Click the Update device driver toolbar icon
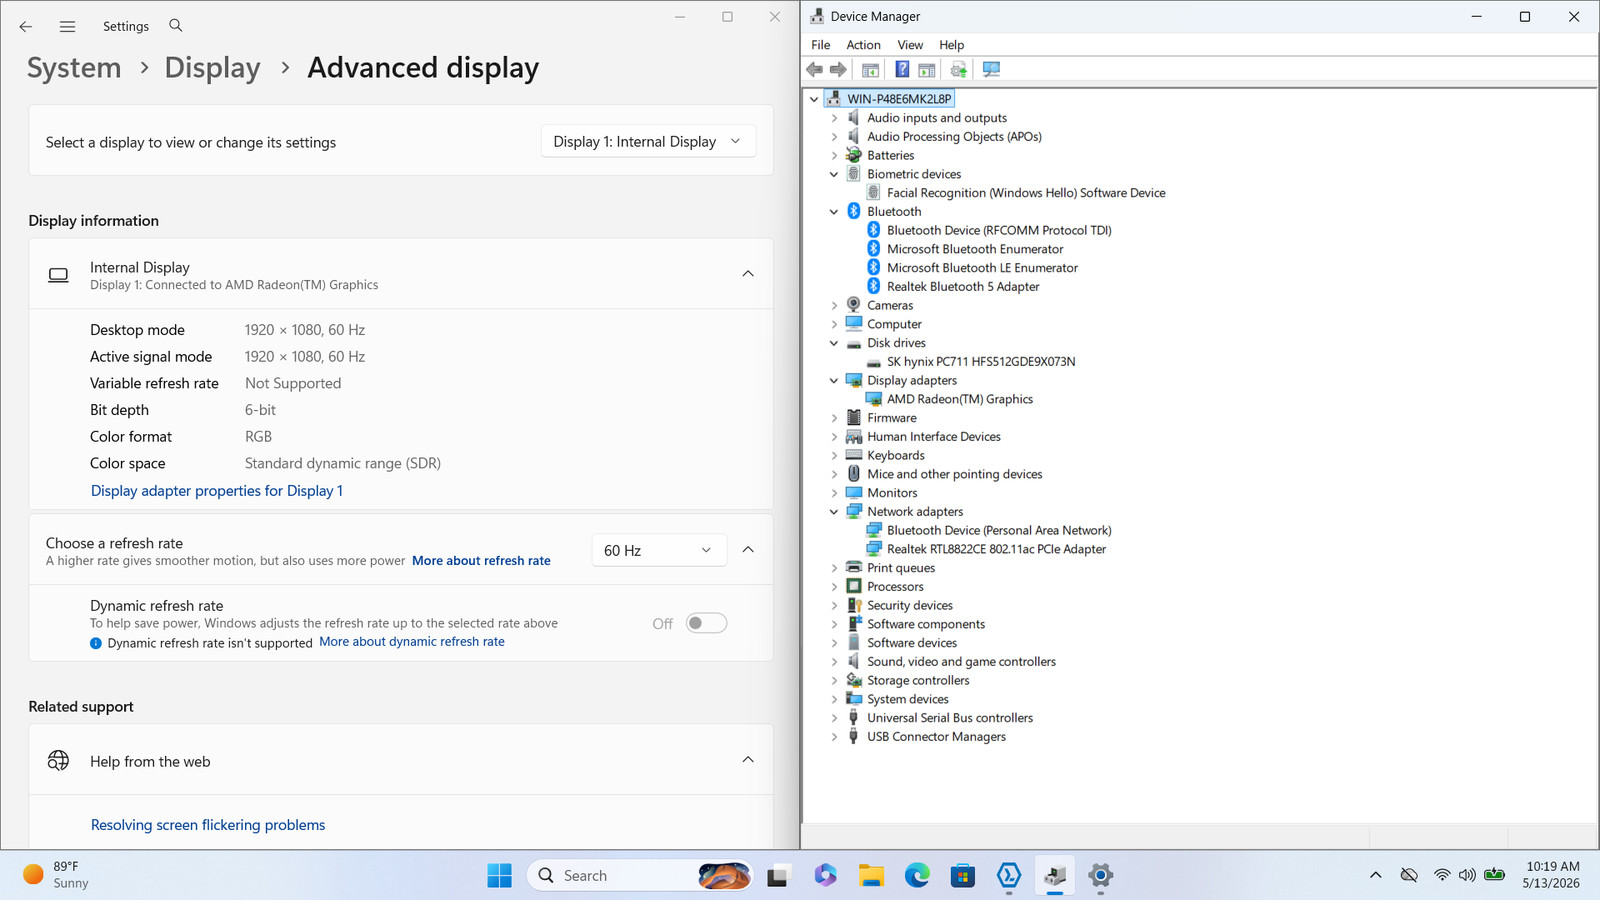Screen dimensions: 1600x900 [959, 69]
